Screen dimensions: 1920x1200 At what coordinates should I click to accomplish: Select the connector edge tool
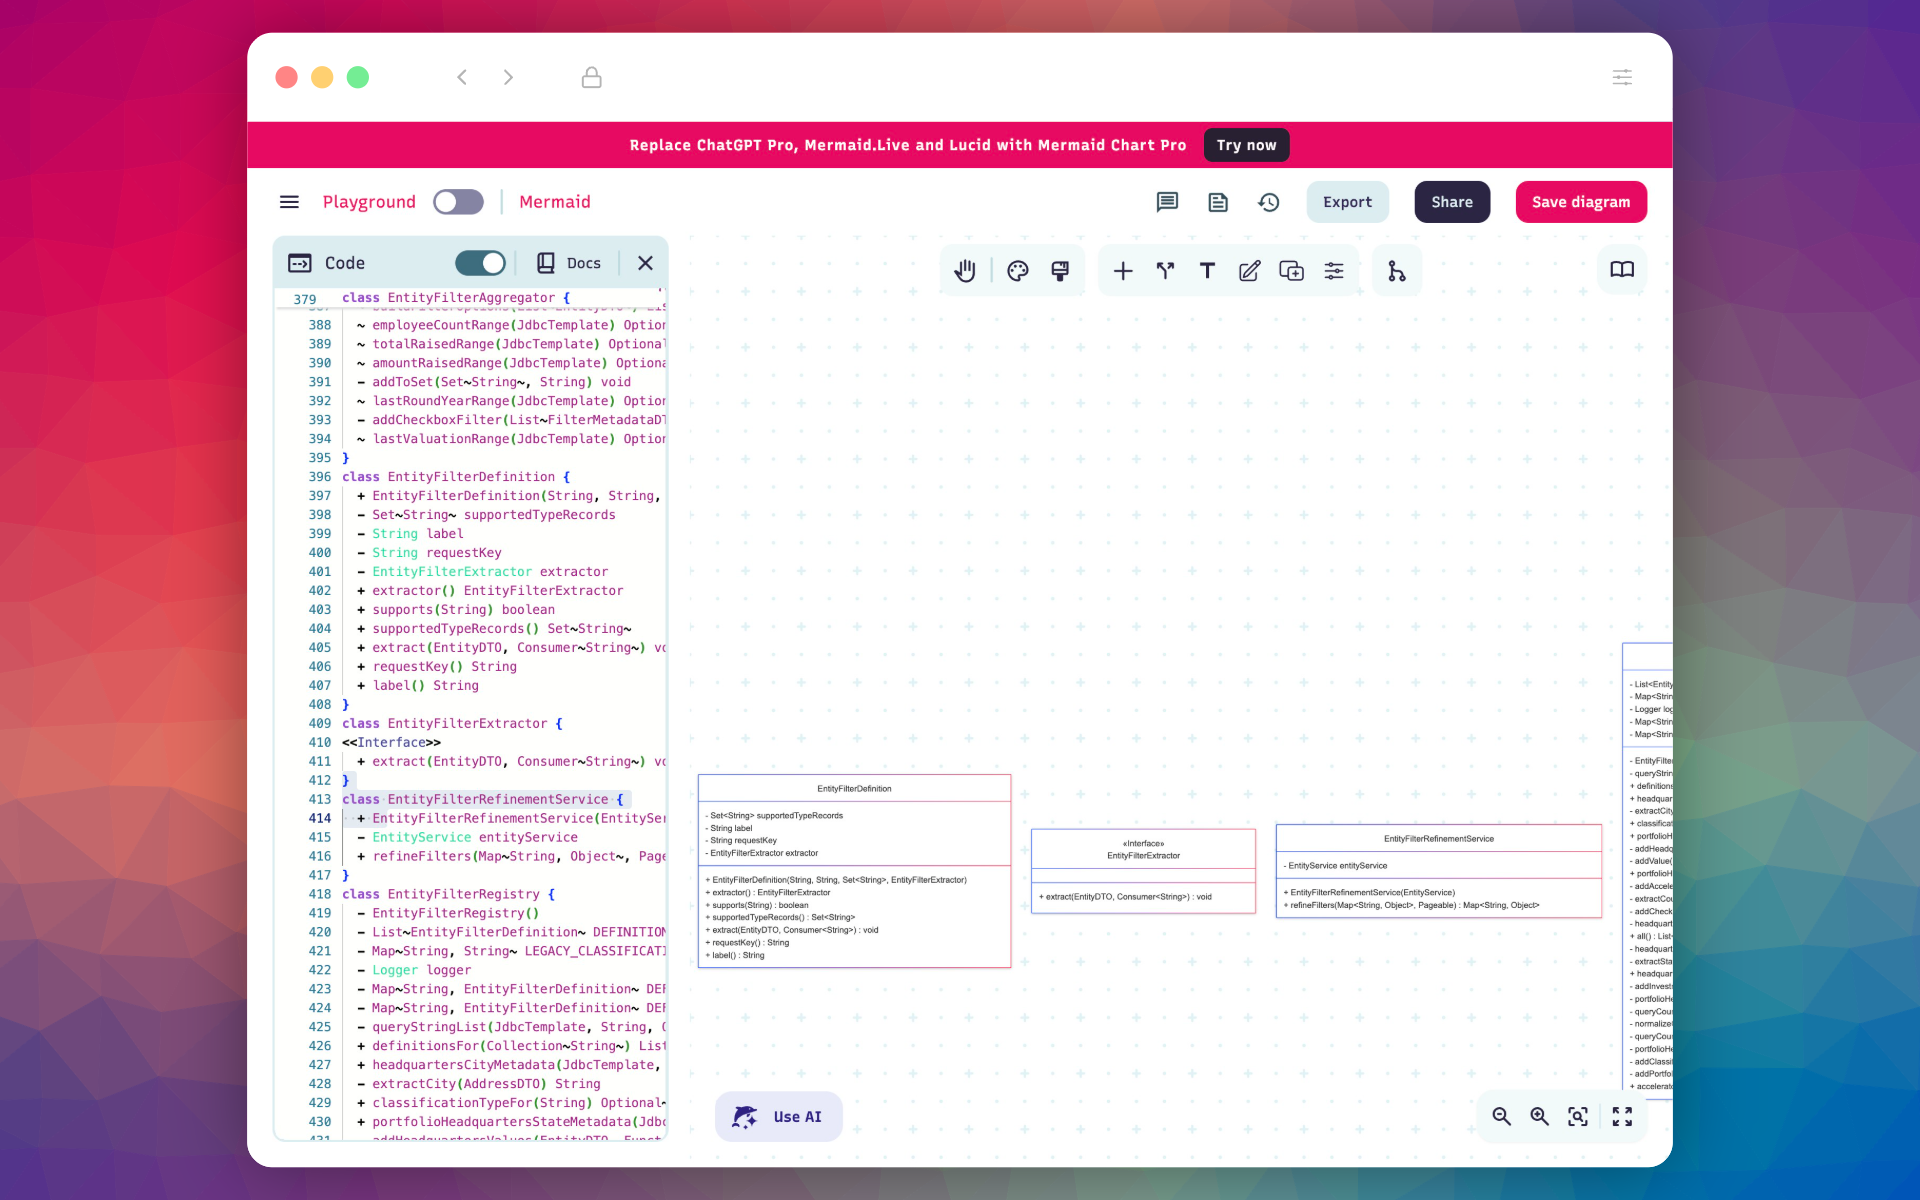[1164, 270]
